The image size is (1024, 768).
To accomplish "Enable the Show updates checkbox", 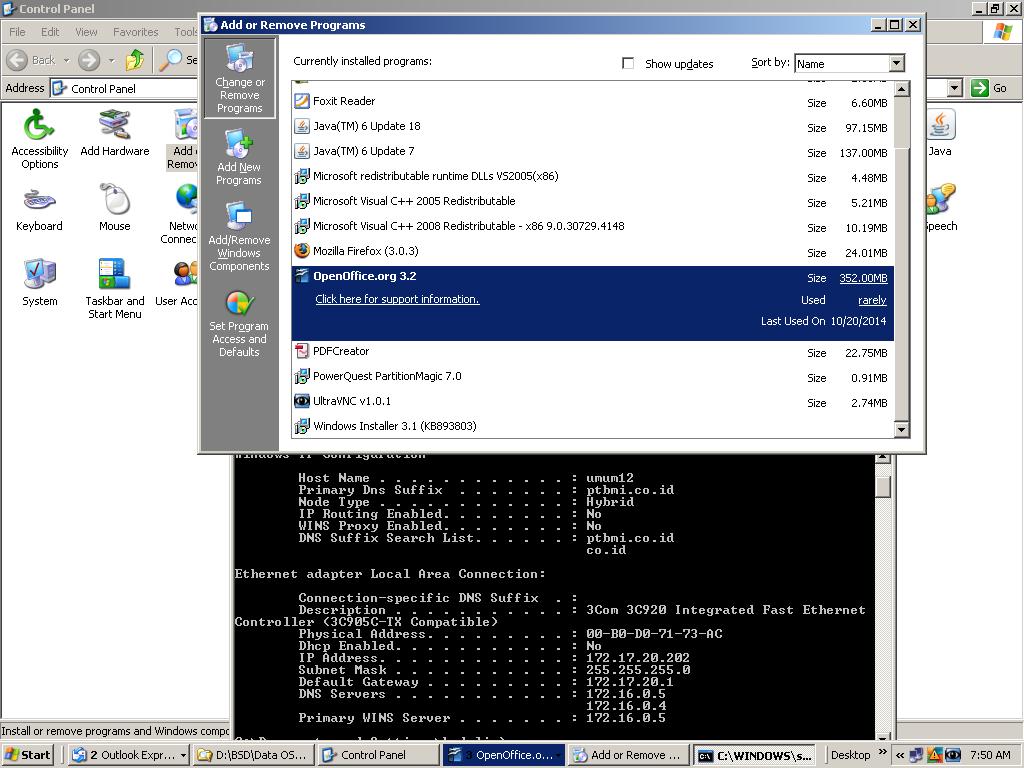I will (x=628, y=63).
